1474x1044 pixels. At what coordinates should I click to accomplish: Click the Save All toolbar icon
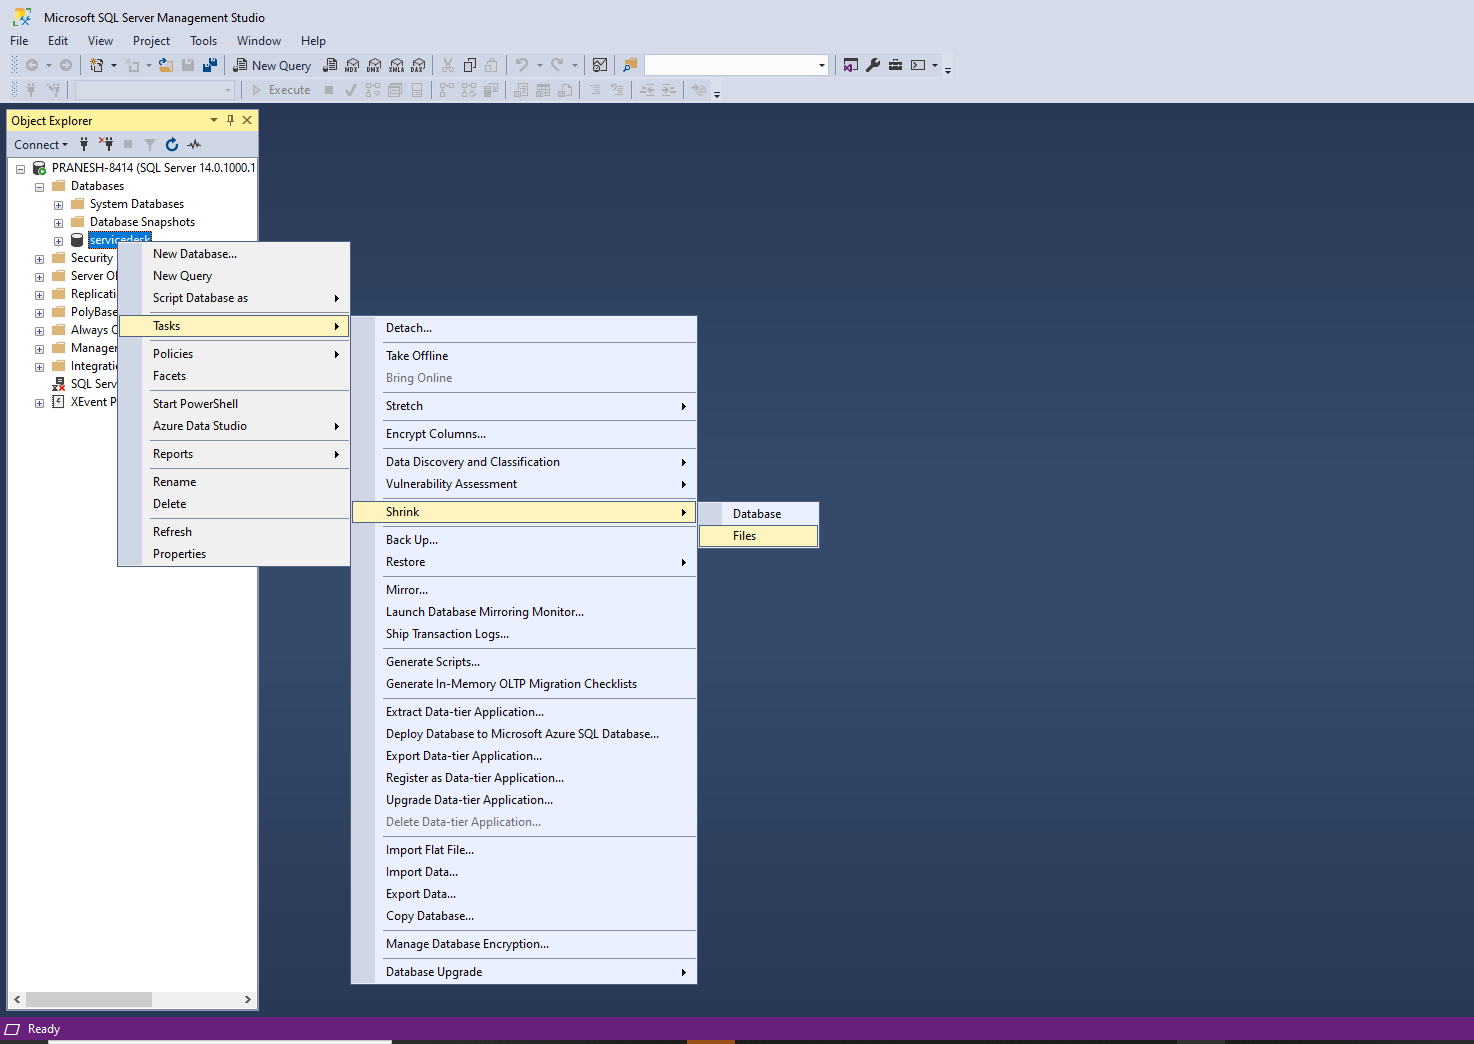click(x=210, y=66)
